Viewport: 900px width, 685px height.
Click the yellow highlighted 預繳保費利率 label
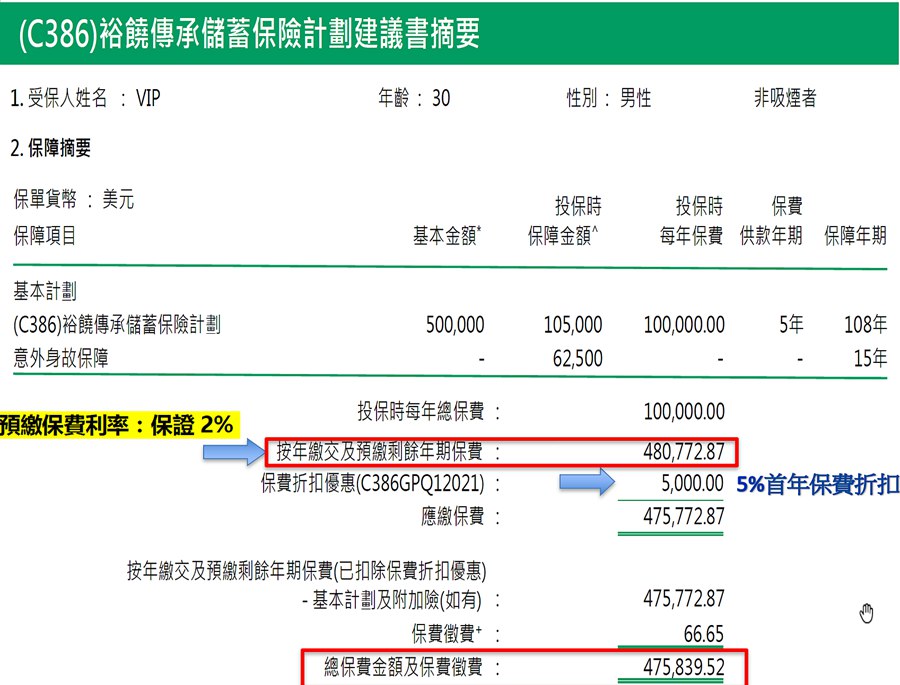point(118,424)
